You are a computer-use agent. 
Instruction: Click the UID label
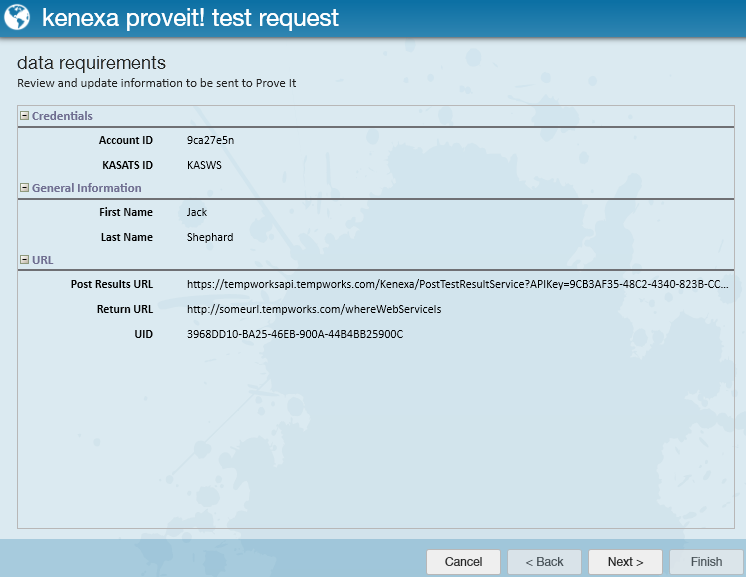pos(144,334)
